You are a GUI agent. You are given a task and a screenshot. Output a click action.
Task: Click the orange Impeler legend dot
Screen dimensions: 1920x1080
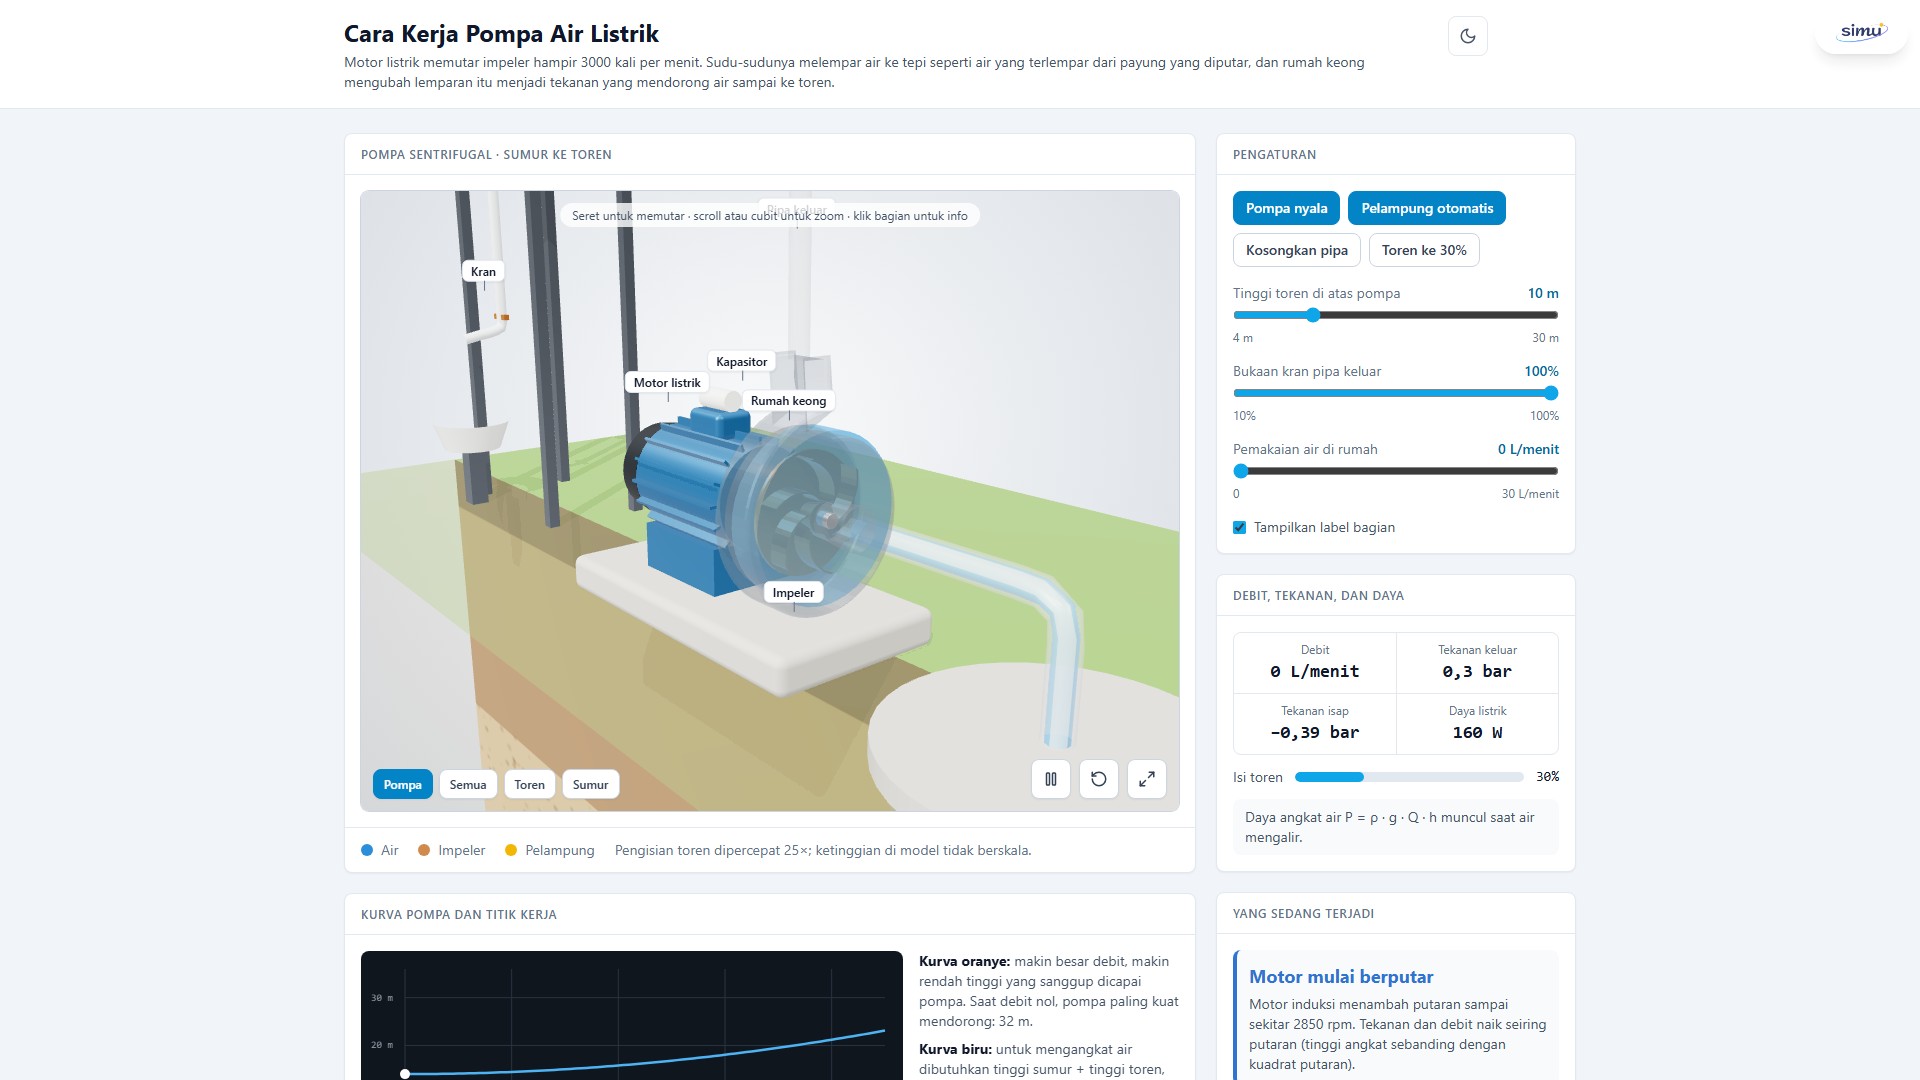coord(424,850)
